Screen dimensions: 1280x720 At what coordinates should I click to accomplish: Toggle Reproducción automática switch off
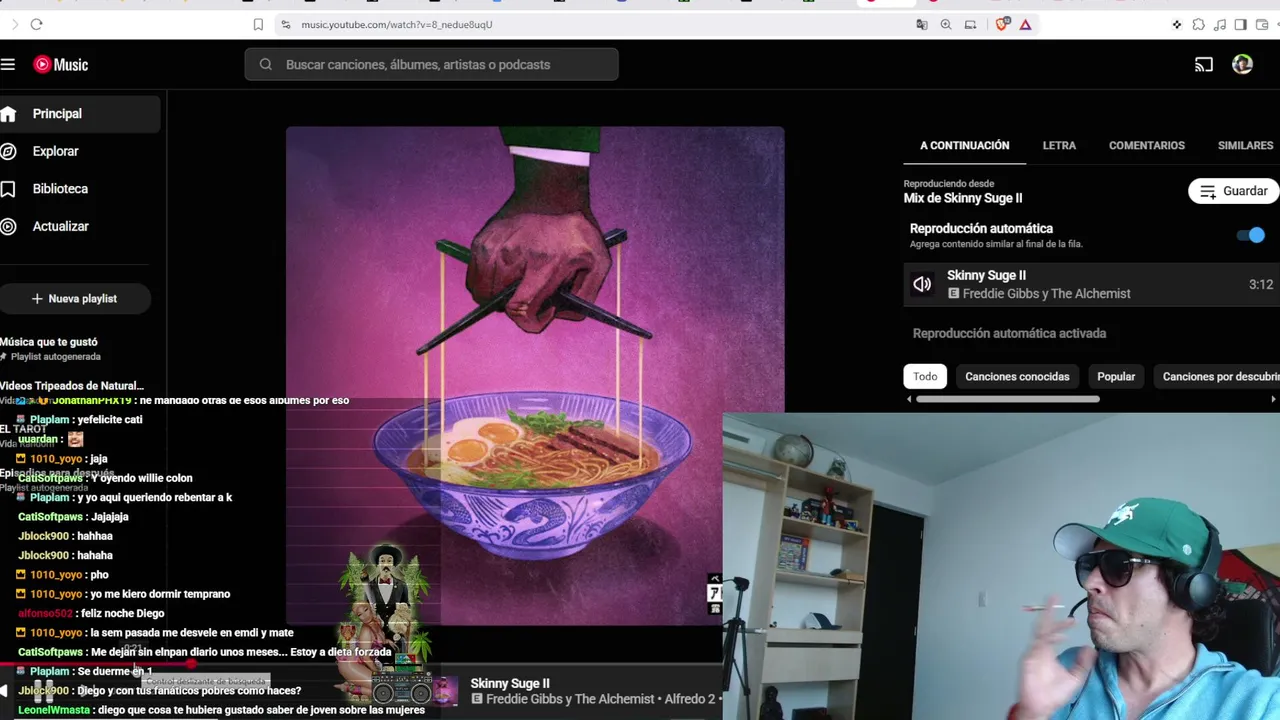tap(1251, 235)
